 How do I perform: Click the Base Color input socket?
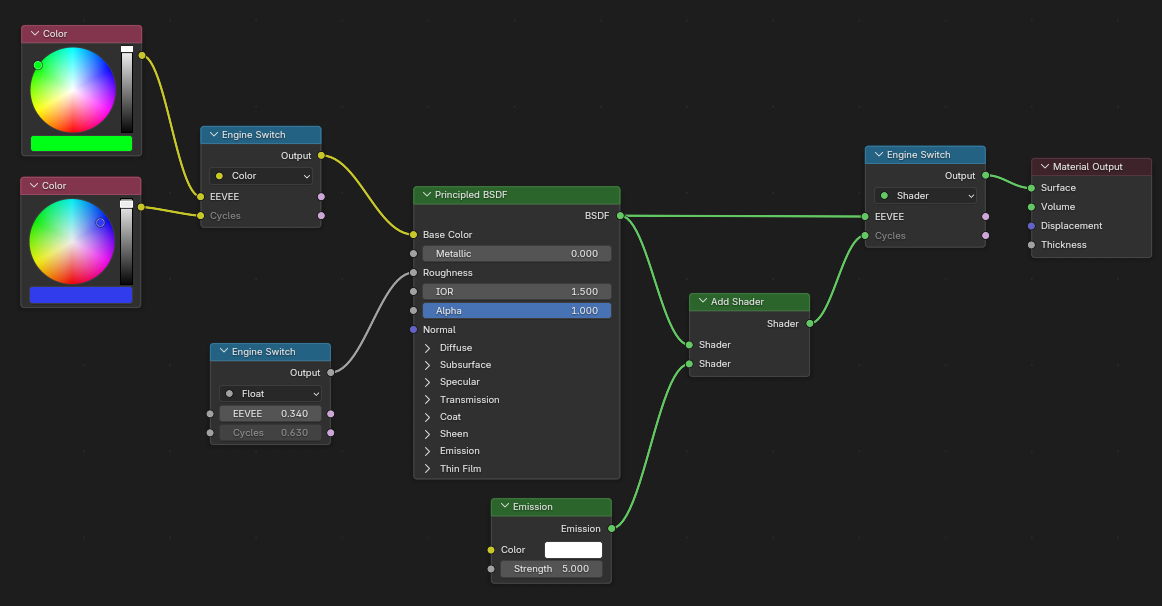point(414,235)
